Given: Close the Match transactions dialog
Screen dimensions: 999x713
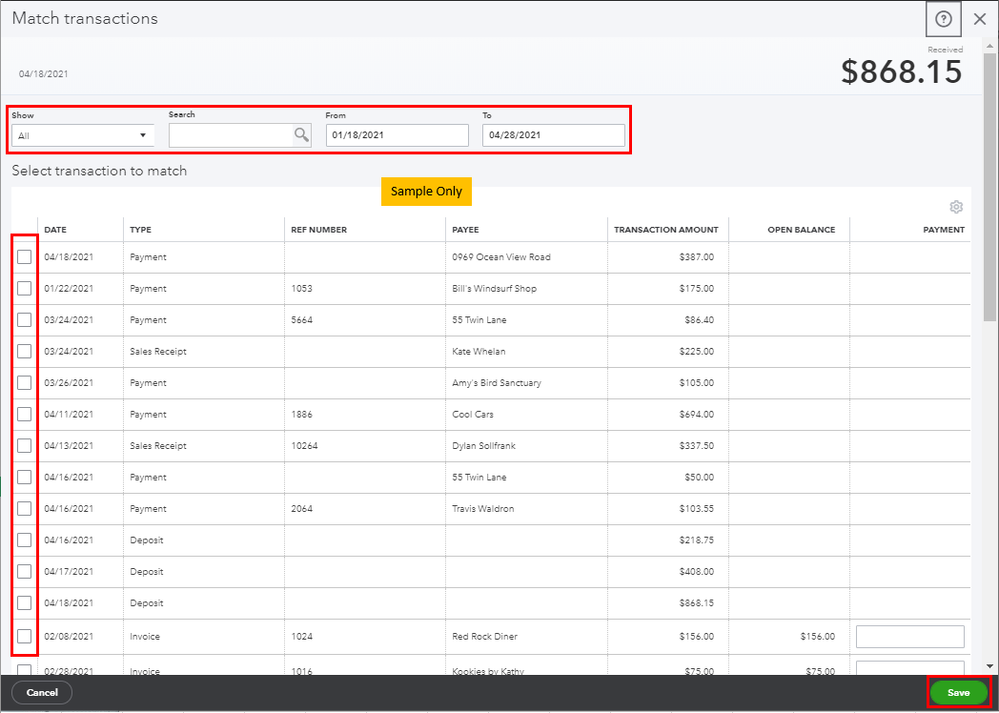Looking at the screenshot, I should [980, 19].
